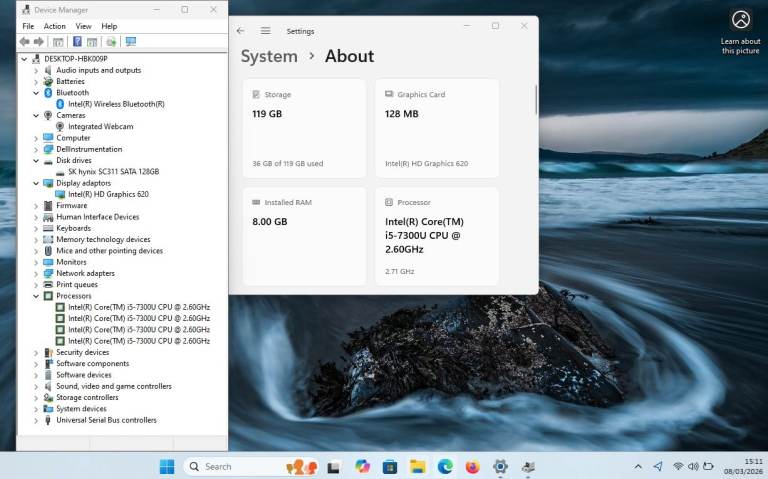
Task: Click the Intel(R) Wireless Bluetooth(R) device icon
Action: coord(60,104)
